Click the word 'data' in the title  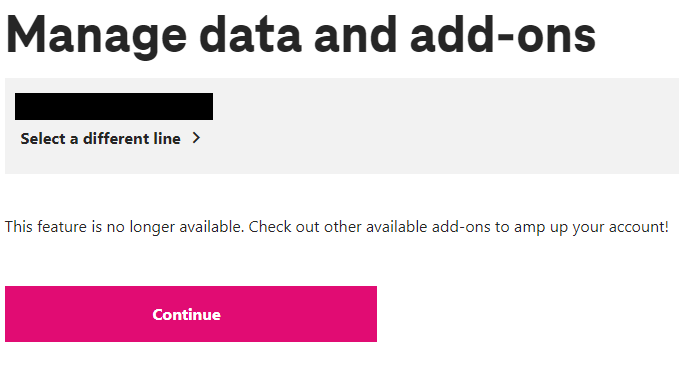[250, 35]
